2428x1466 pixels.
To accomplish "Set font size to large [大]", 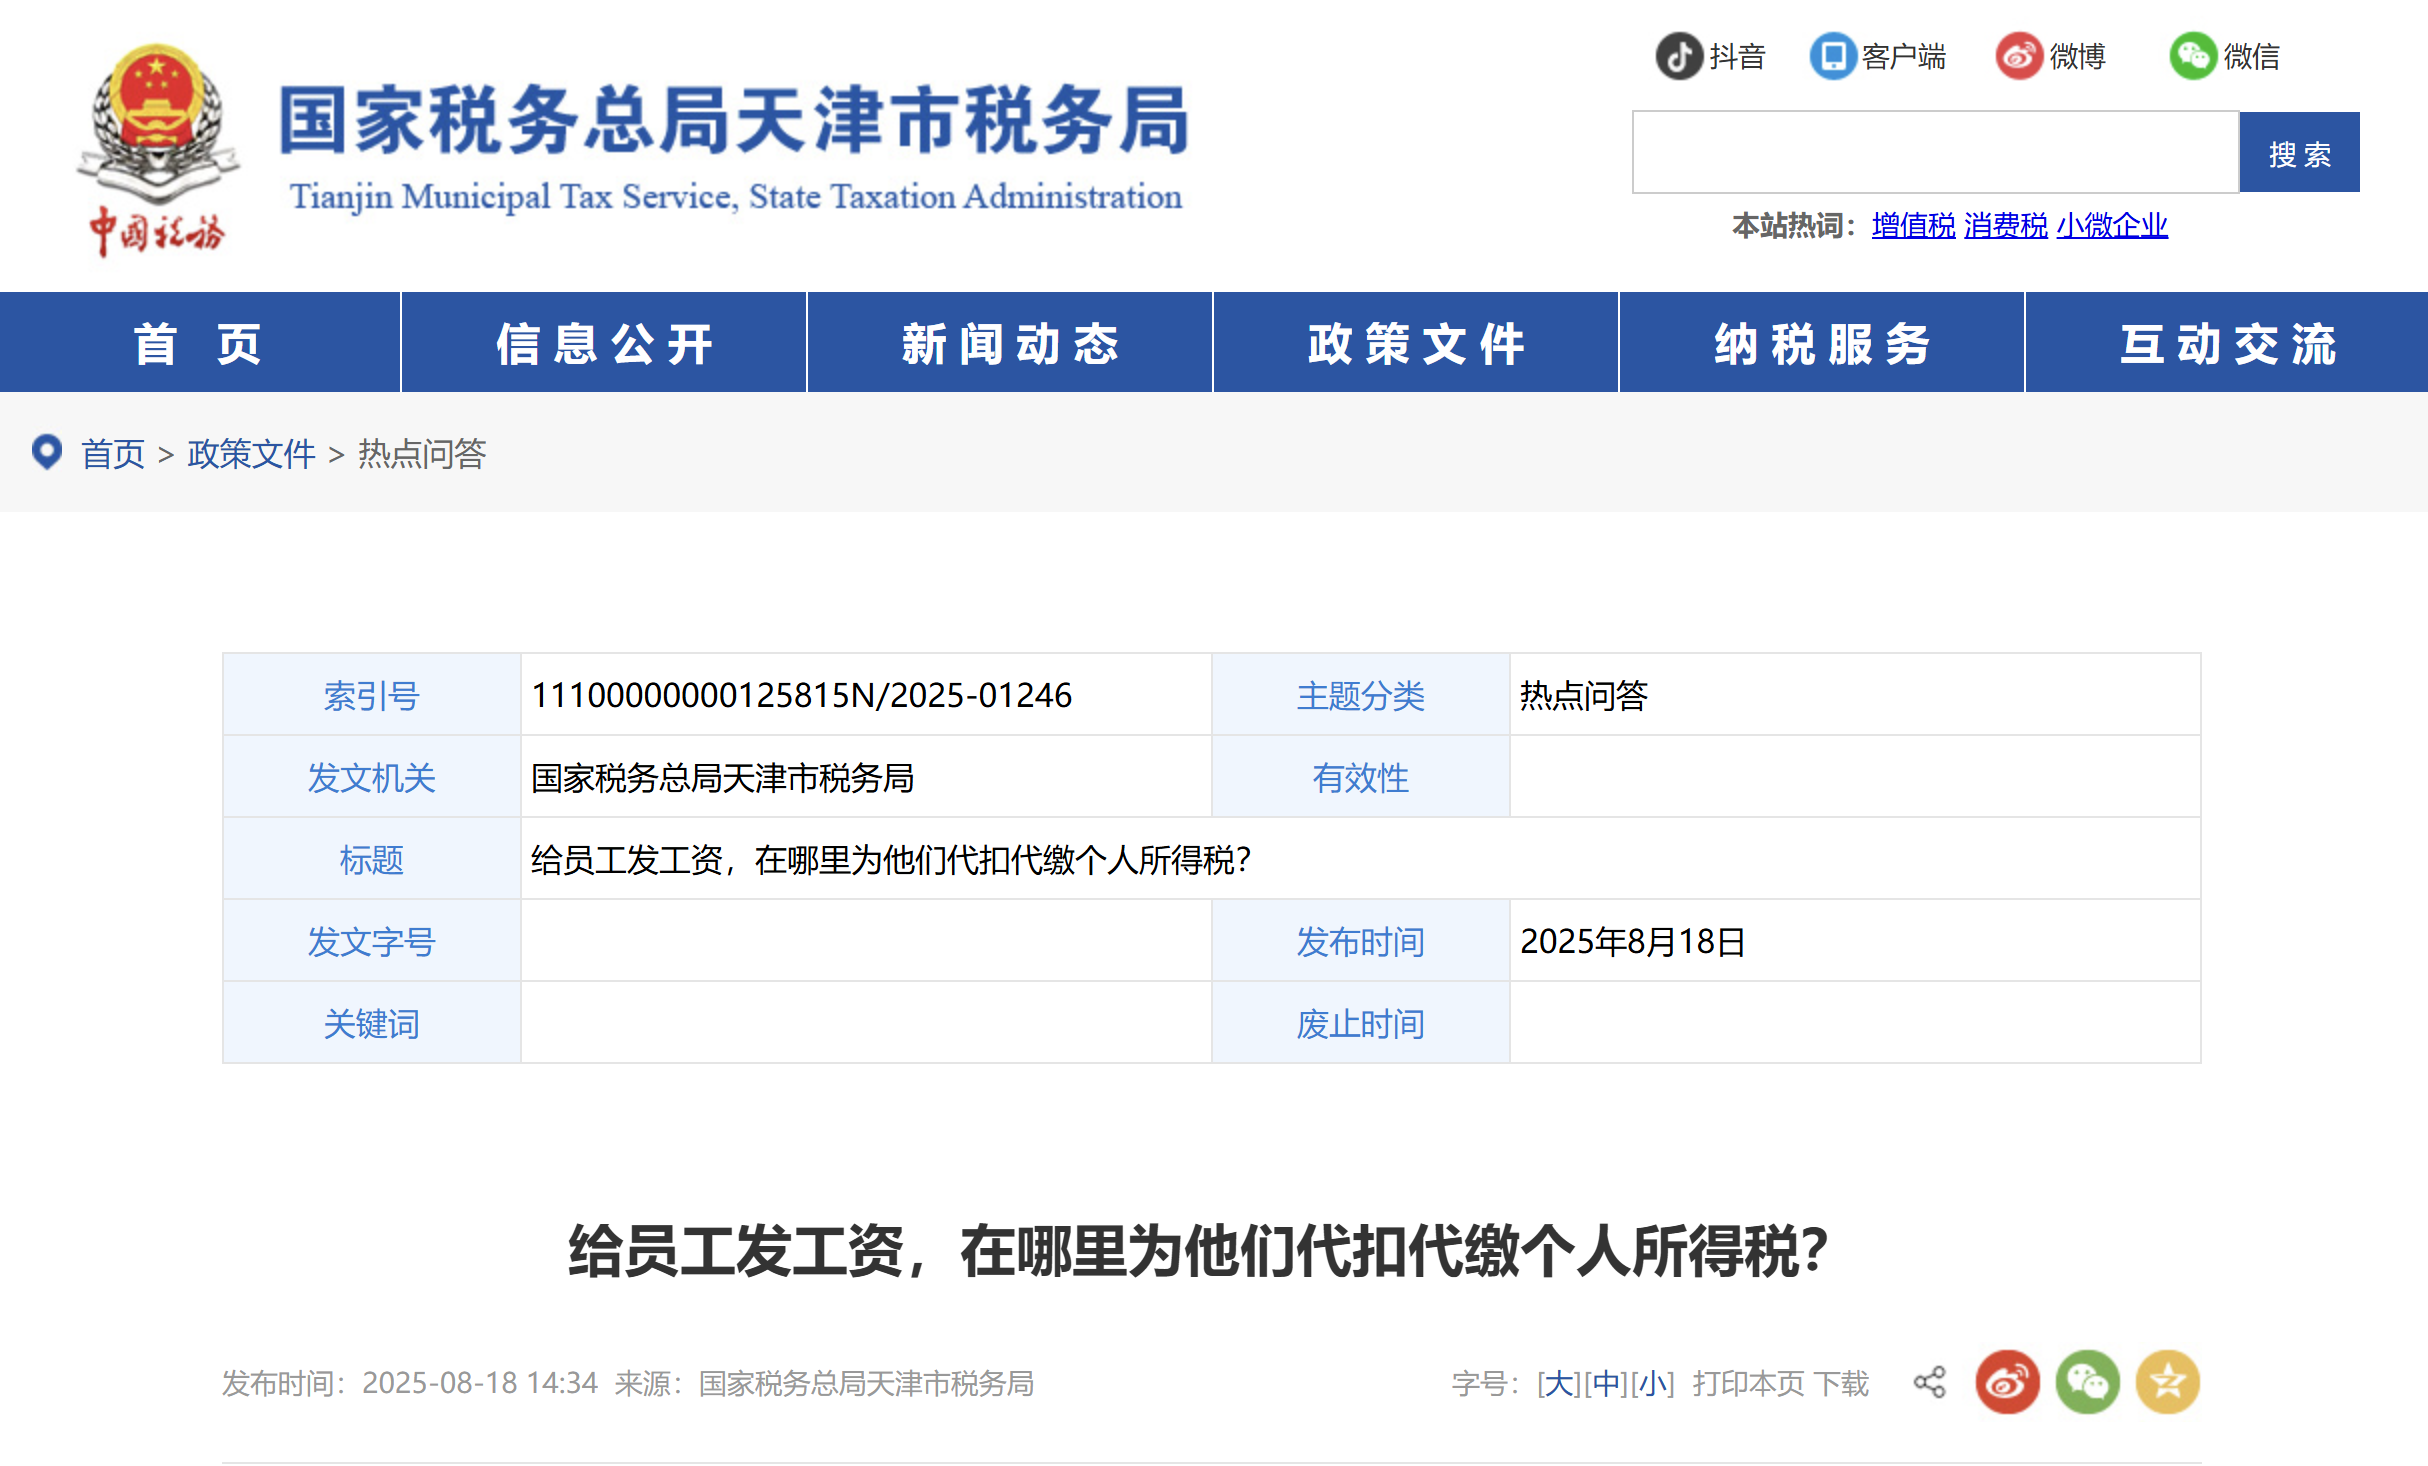I will 1558,1384.
